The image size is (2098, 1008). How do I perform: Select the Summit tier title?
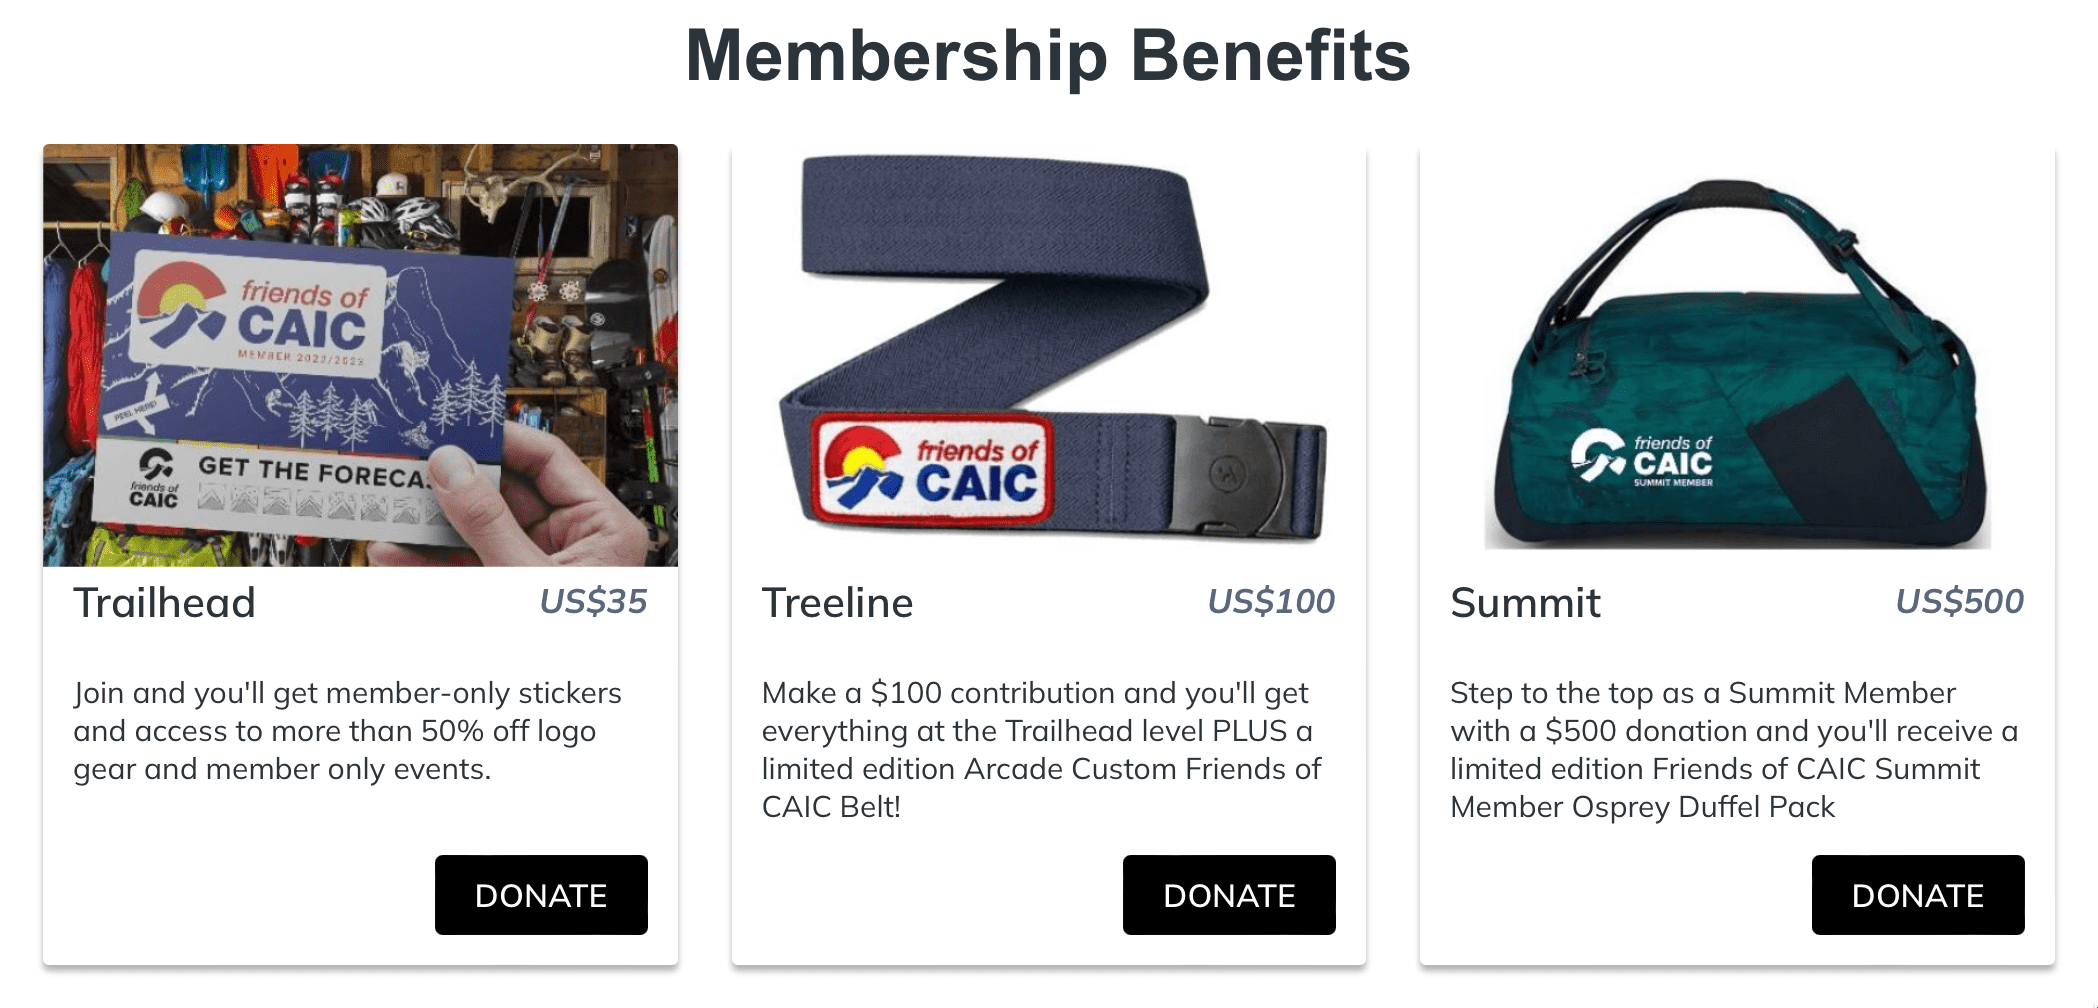1525,603
